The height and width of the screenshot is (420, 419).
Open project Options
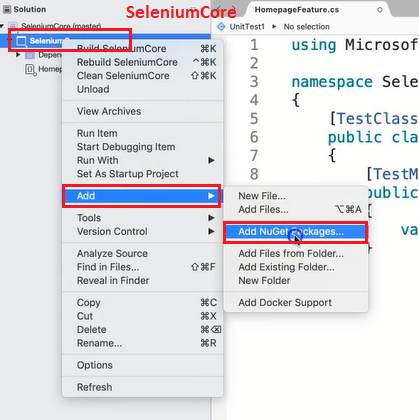142,365
